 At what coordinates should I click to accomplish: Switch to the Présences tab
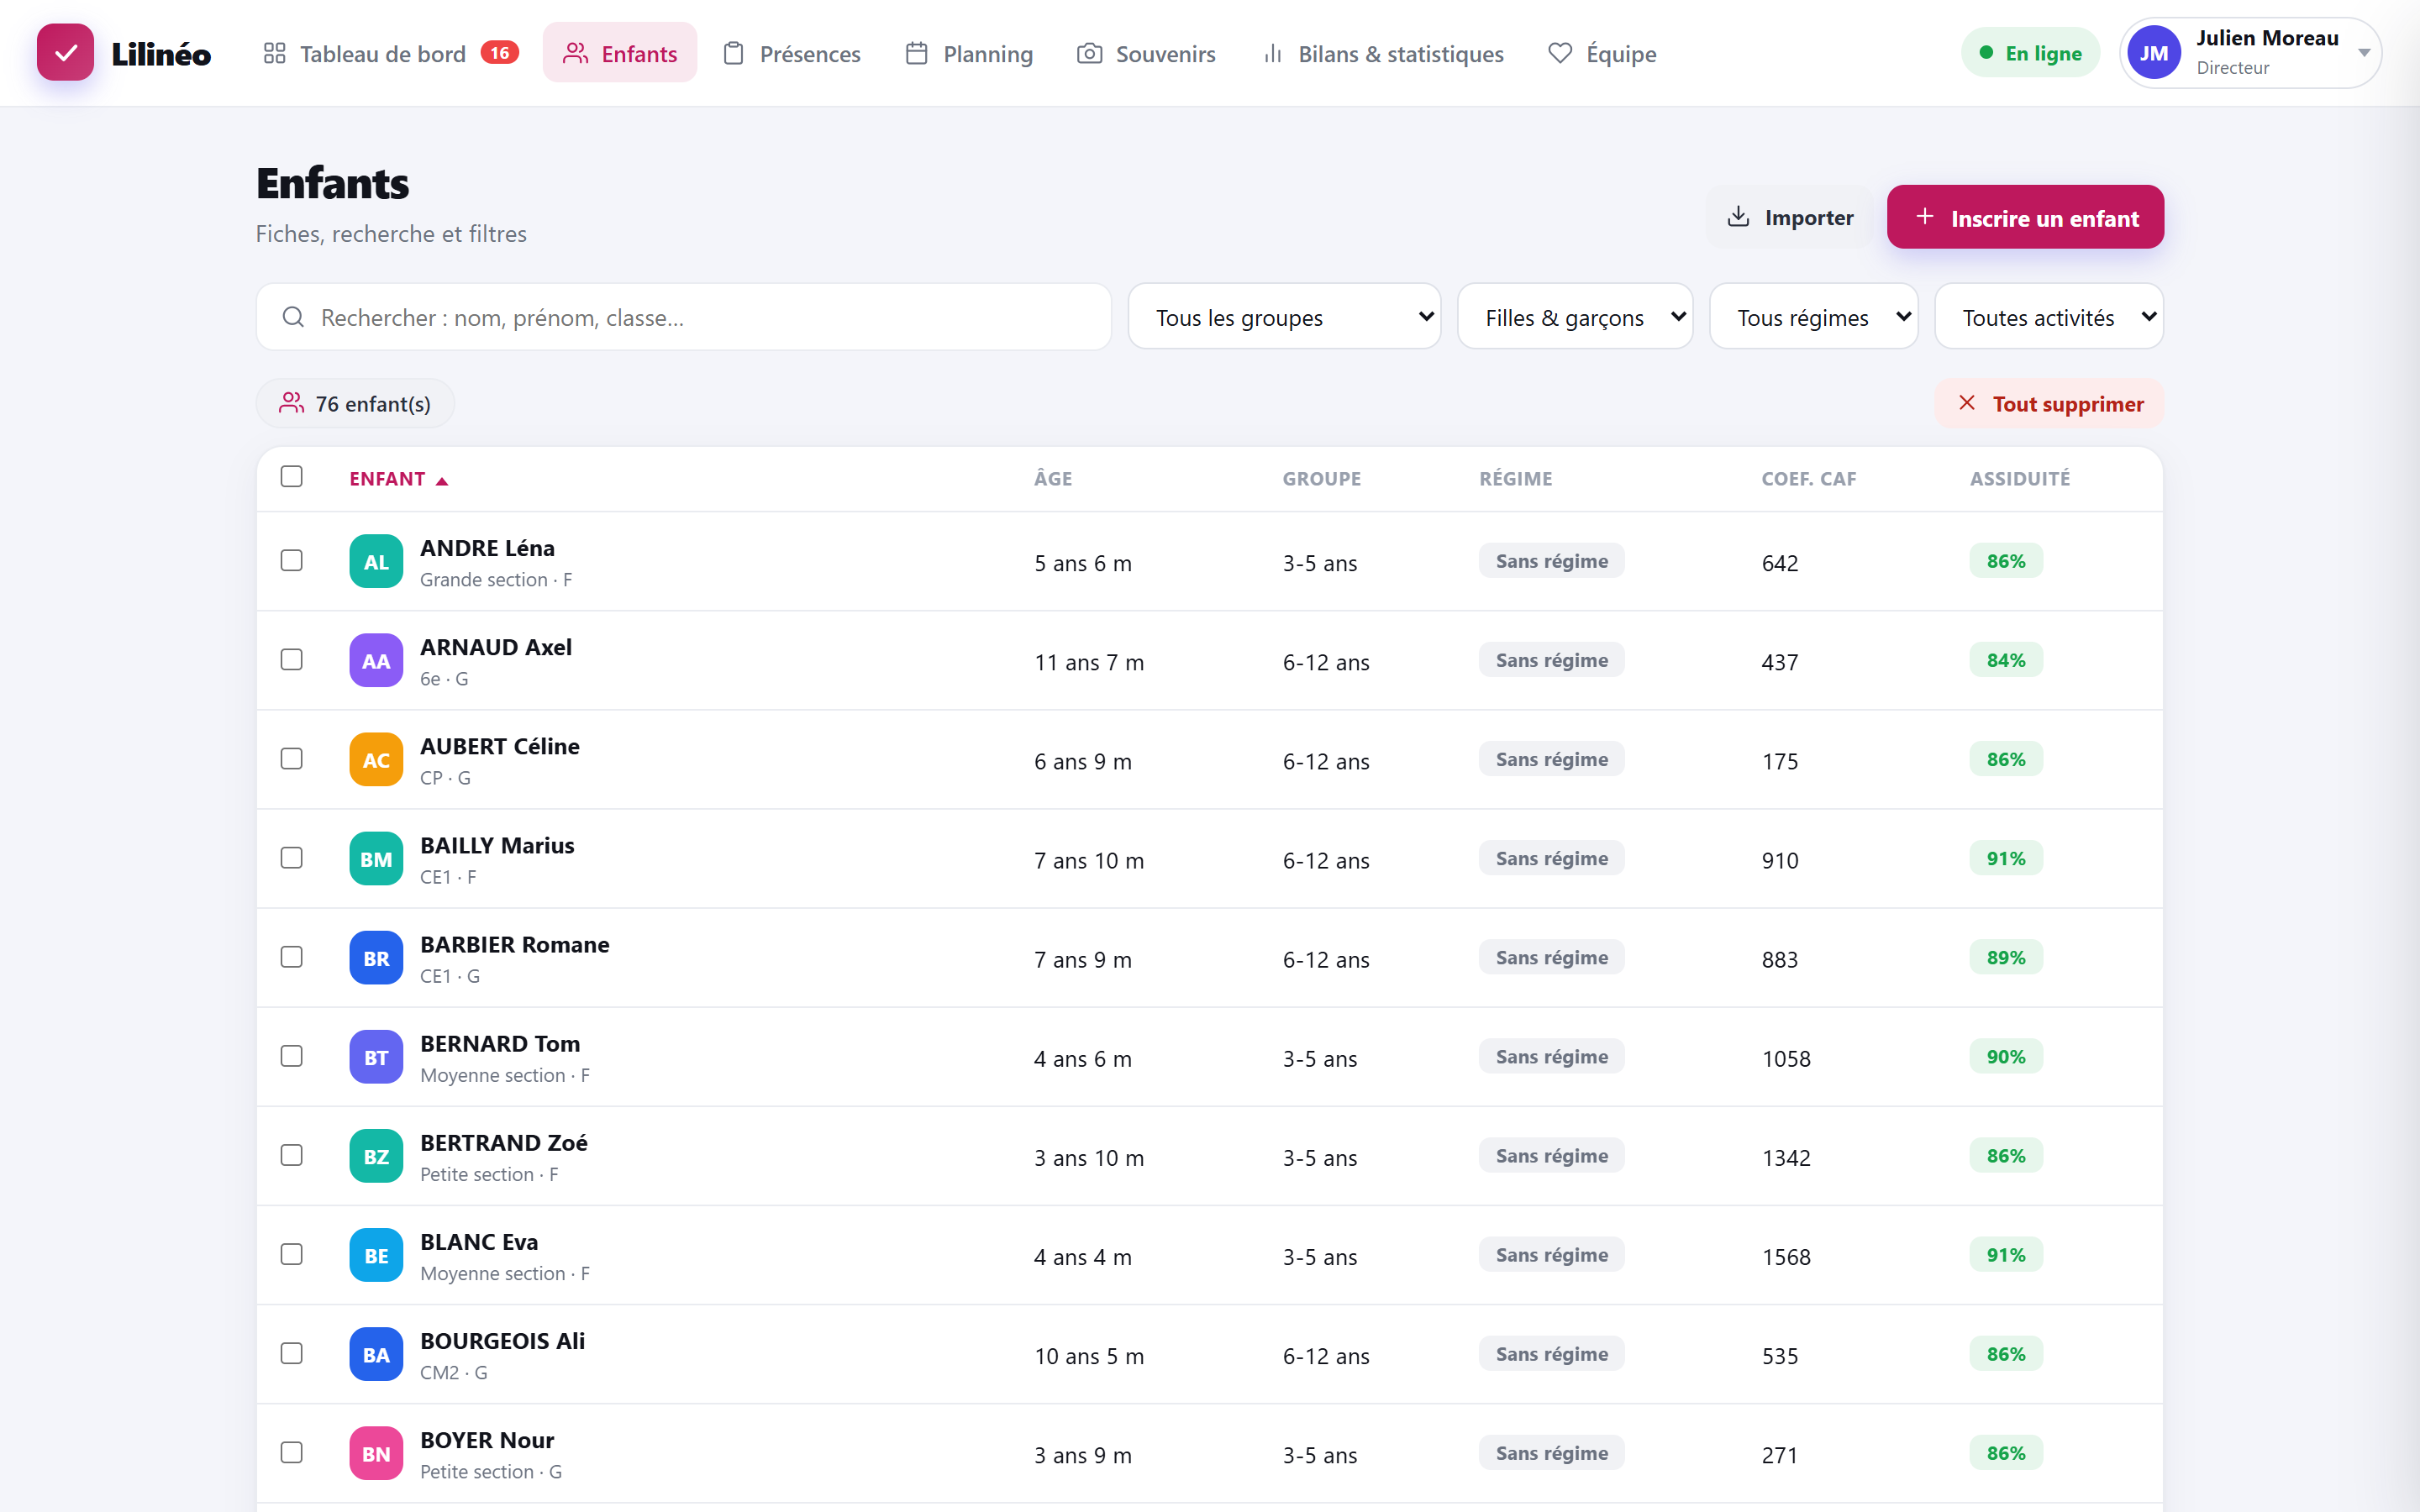(x=792, y=53)
